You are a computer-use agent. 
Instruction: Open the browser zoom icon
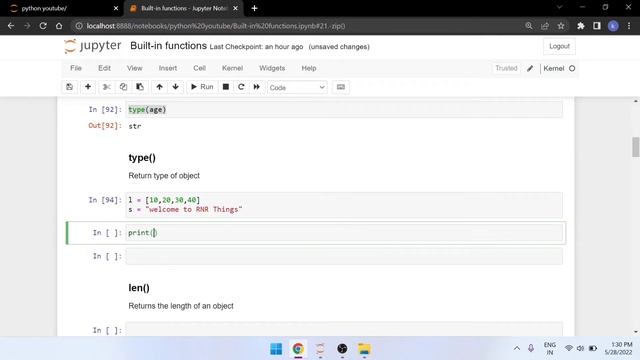tap(529, 26)
